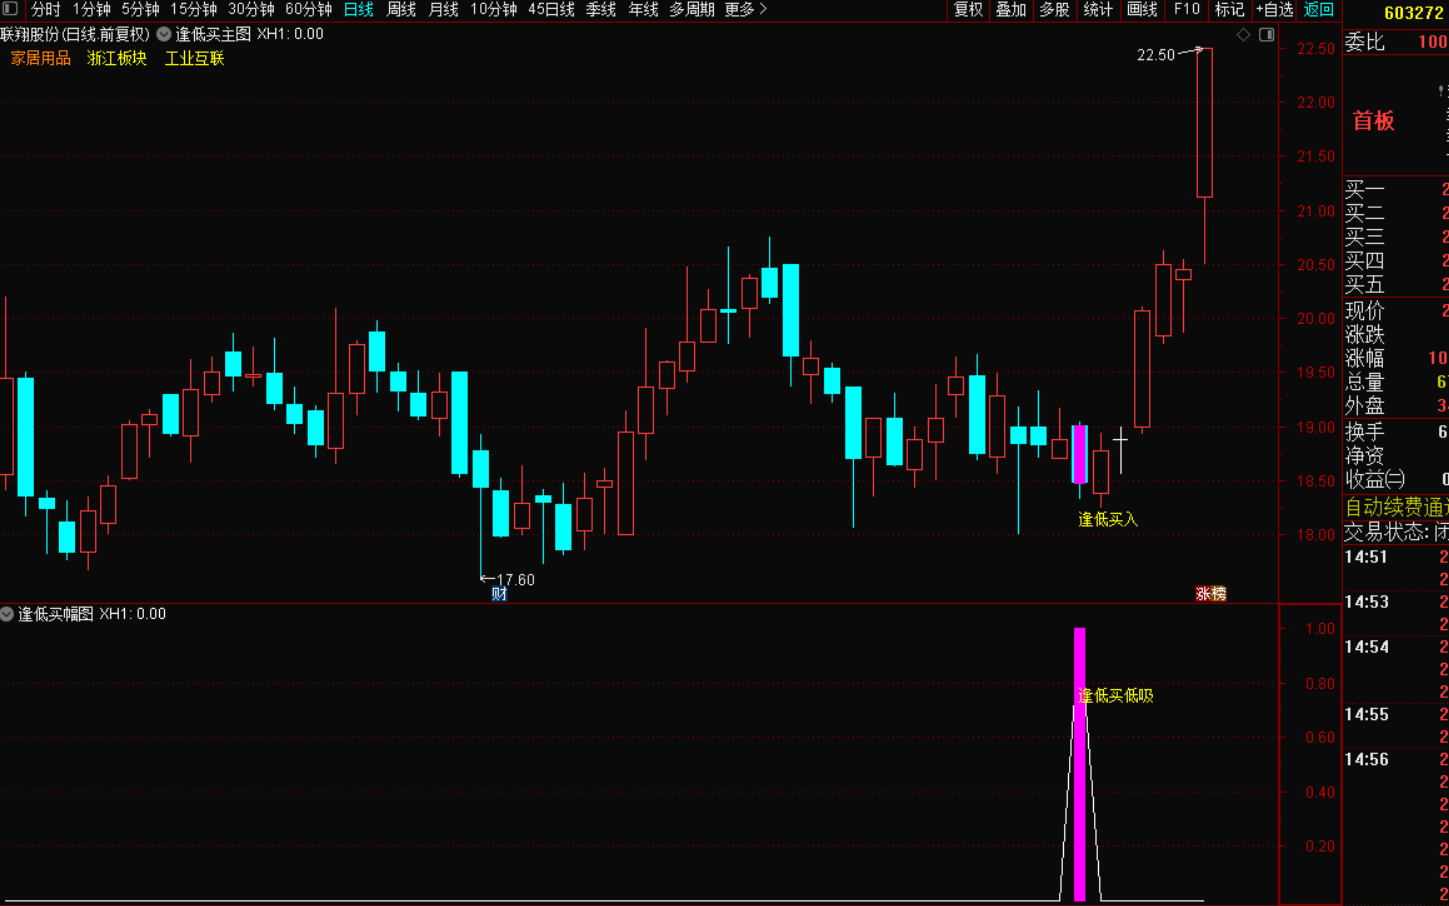Click the blue 财 marker icon
Image resolution: width=1449 pixels, height=906 pixels.
click(x=499, y=594)
